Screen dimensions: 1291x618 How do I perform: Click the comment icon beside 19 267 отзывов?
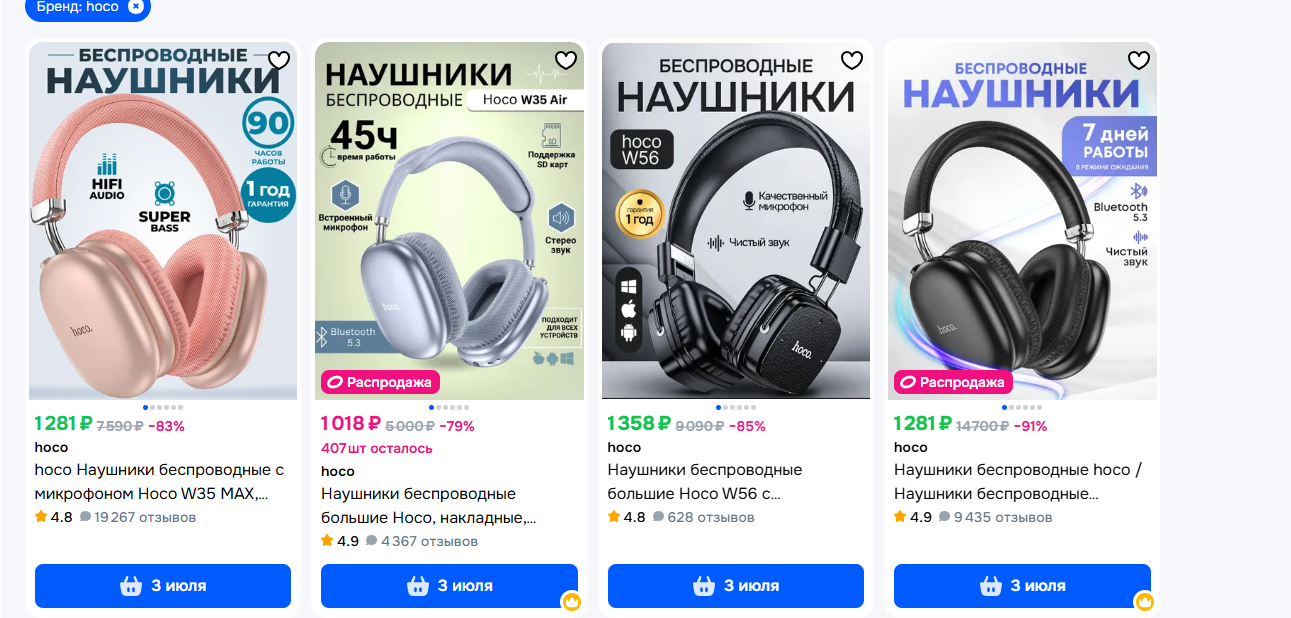point(85,518)
